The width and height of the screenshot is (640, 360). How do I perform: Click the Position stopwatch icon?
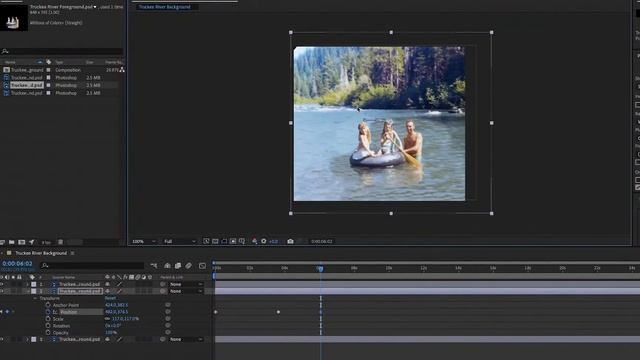[48, 312]
